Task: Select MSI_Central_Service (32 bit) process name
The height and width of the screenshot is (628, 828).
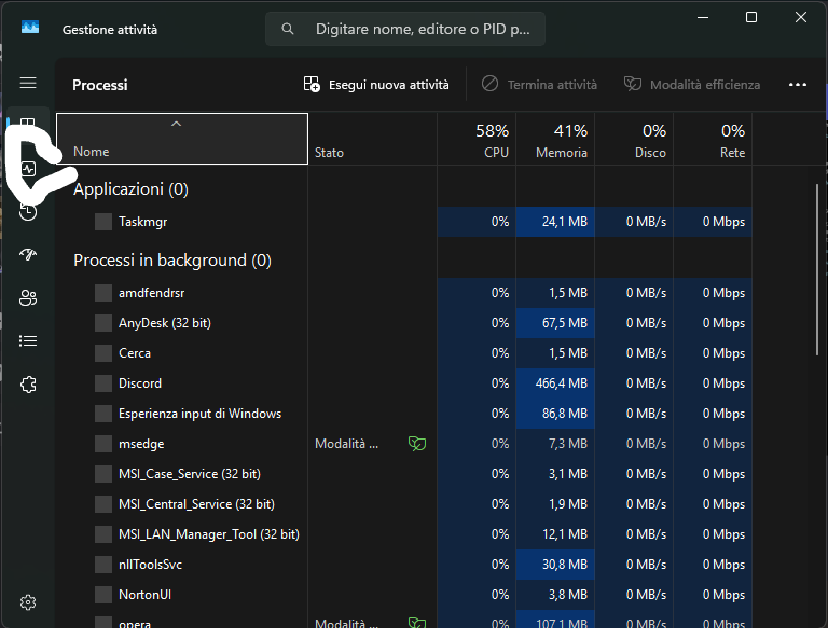Action: (196, 504)
